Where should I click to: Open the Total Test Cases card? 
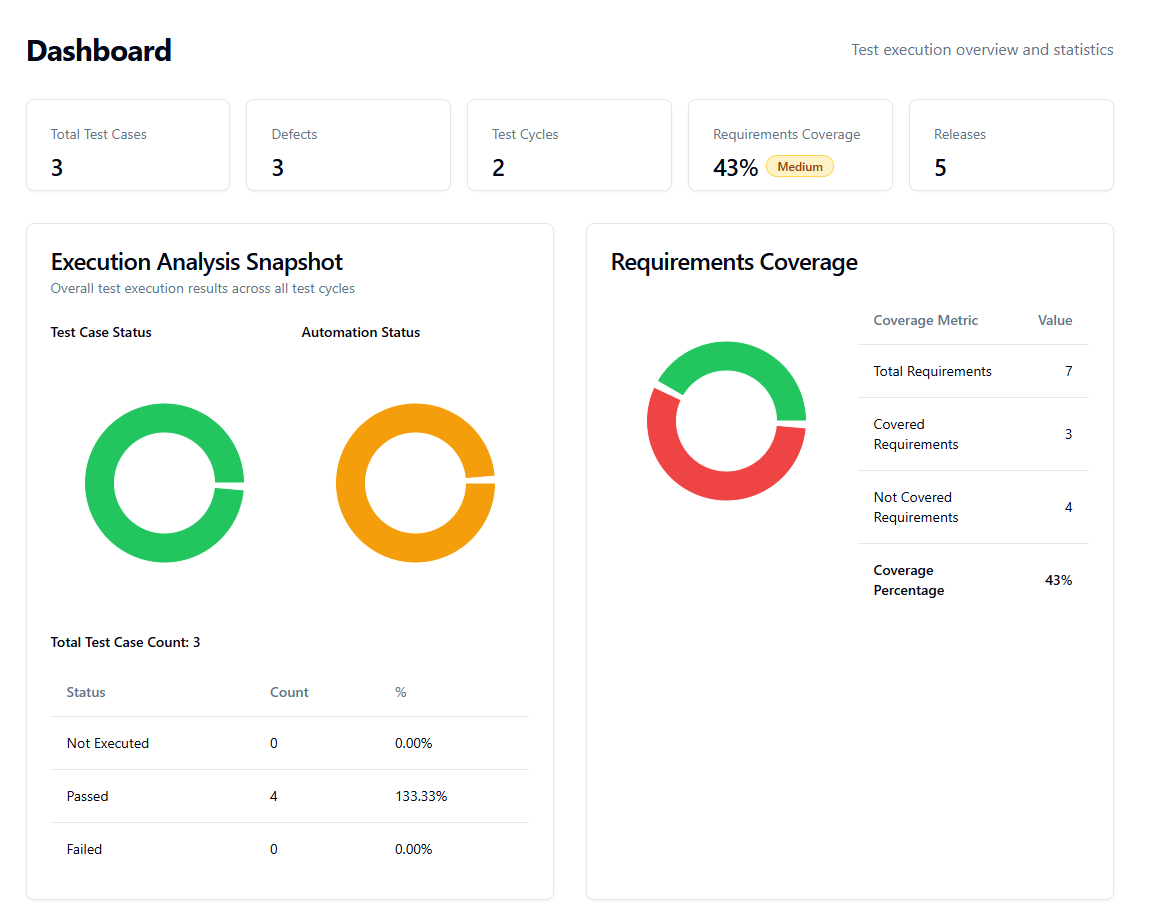click(128, 145)
